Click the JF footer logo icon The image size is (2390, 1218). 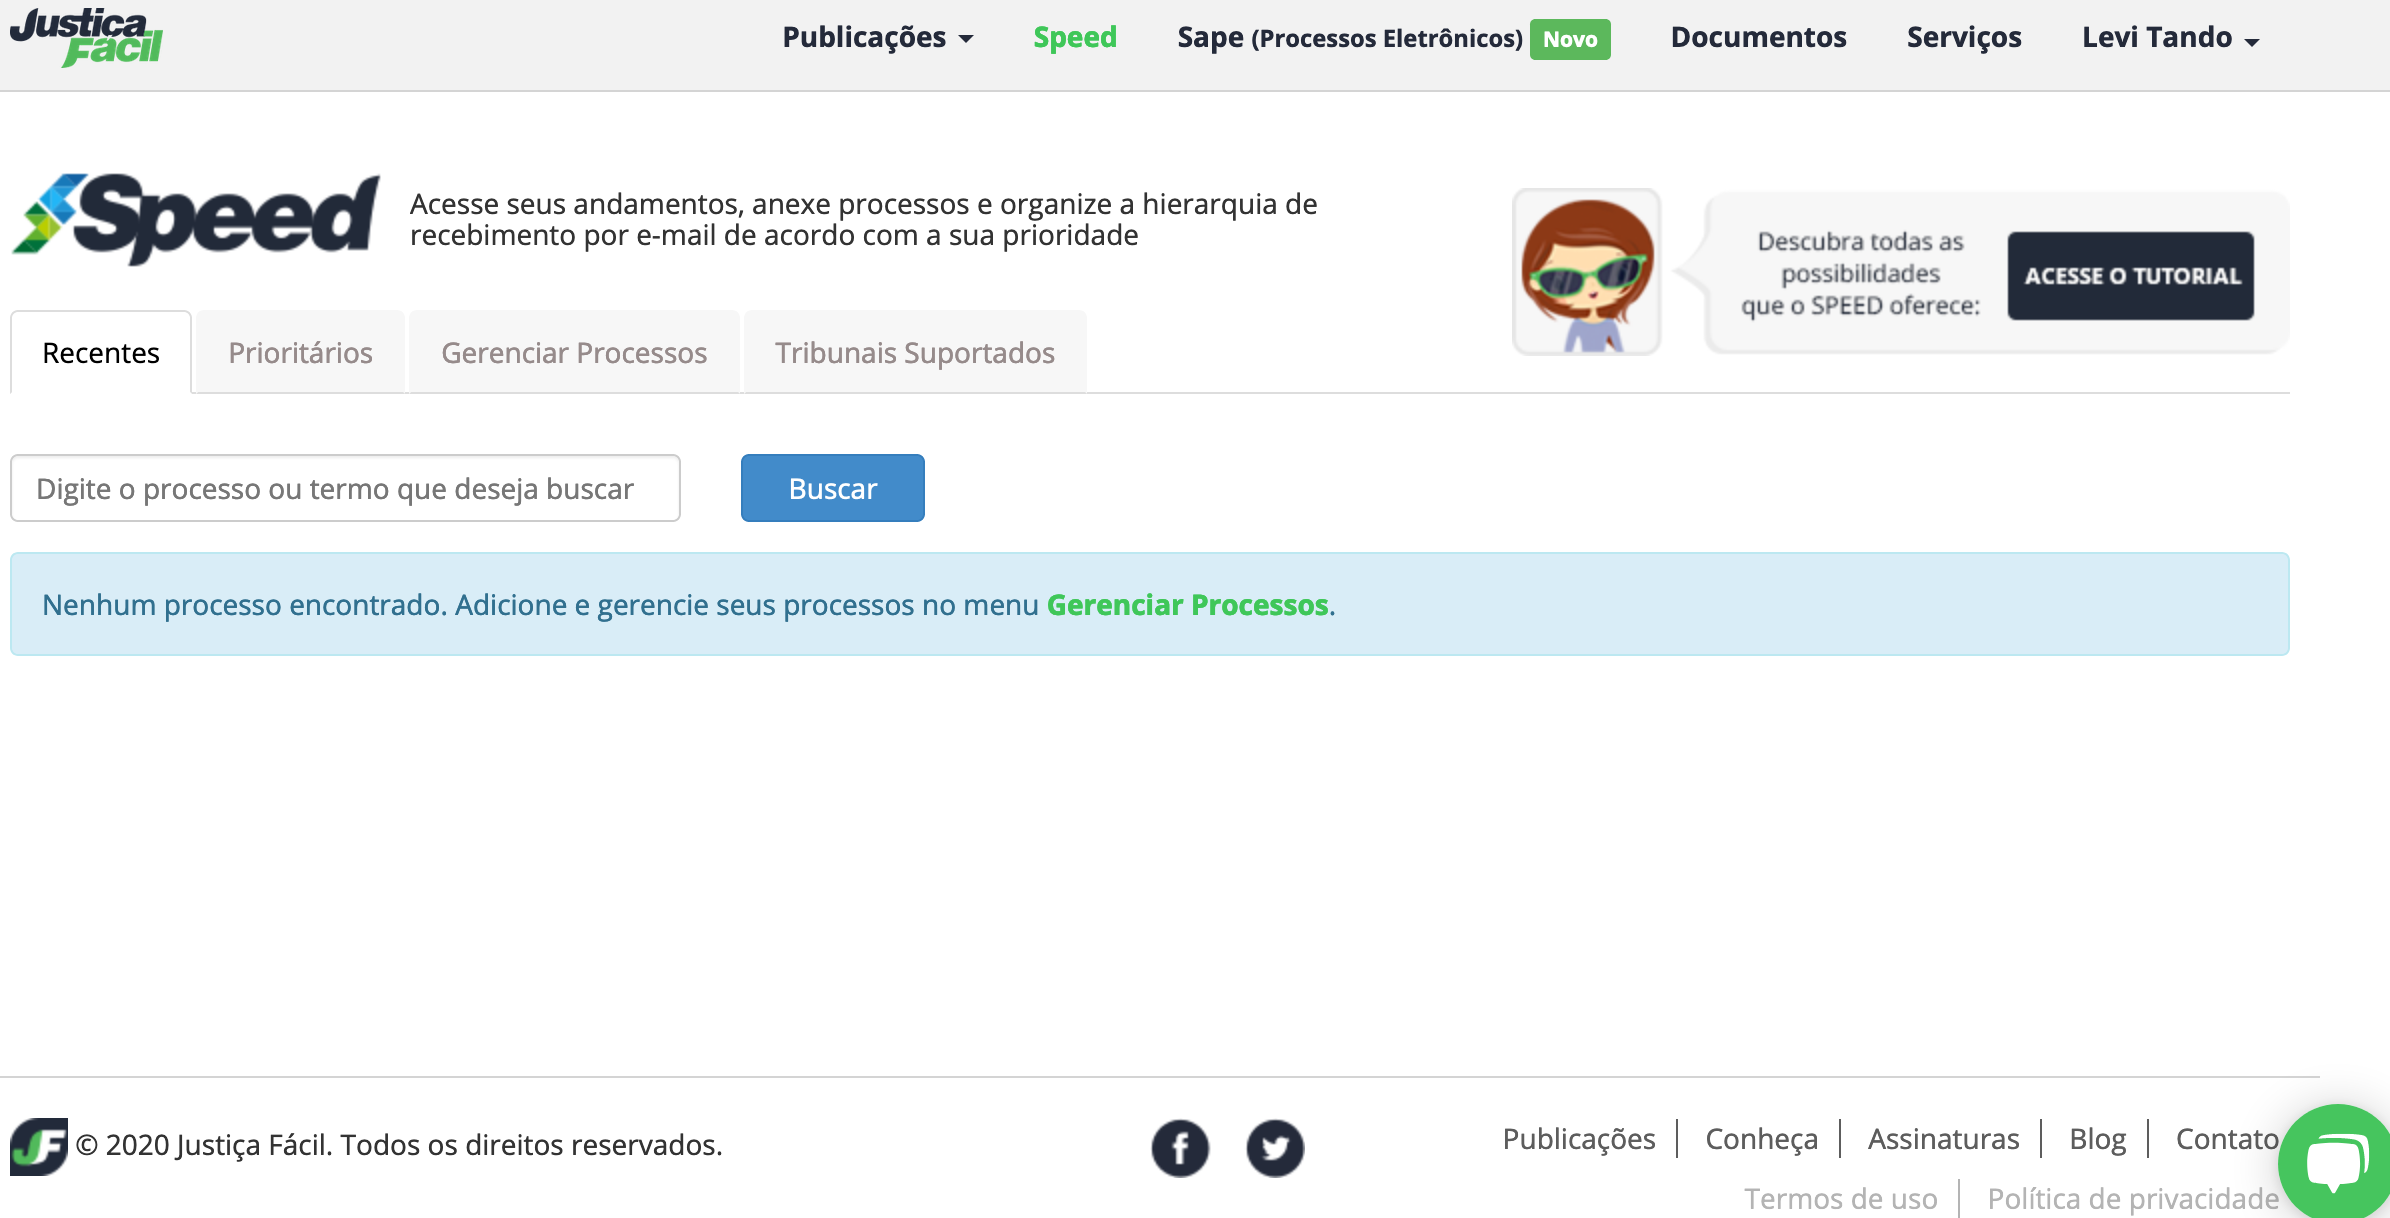tap(38, 1145)
